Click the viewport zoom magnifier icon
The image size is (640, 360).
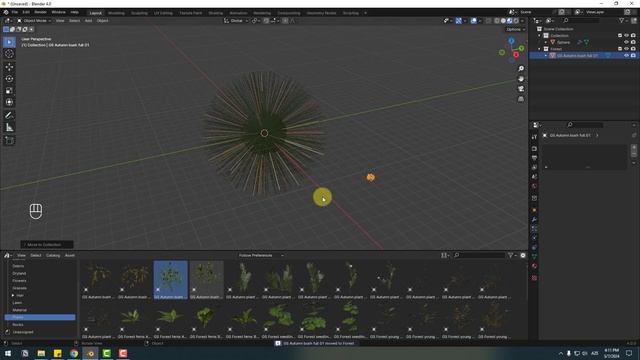[x=521, y=69]
